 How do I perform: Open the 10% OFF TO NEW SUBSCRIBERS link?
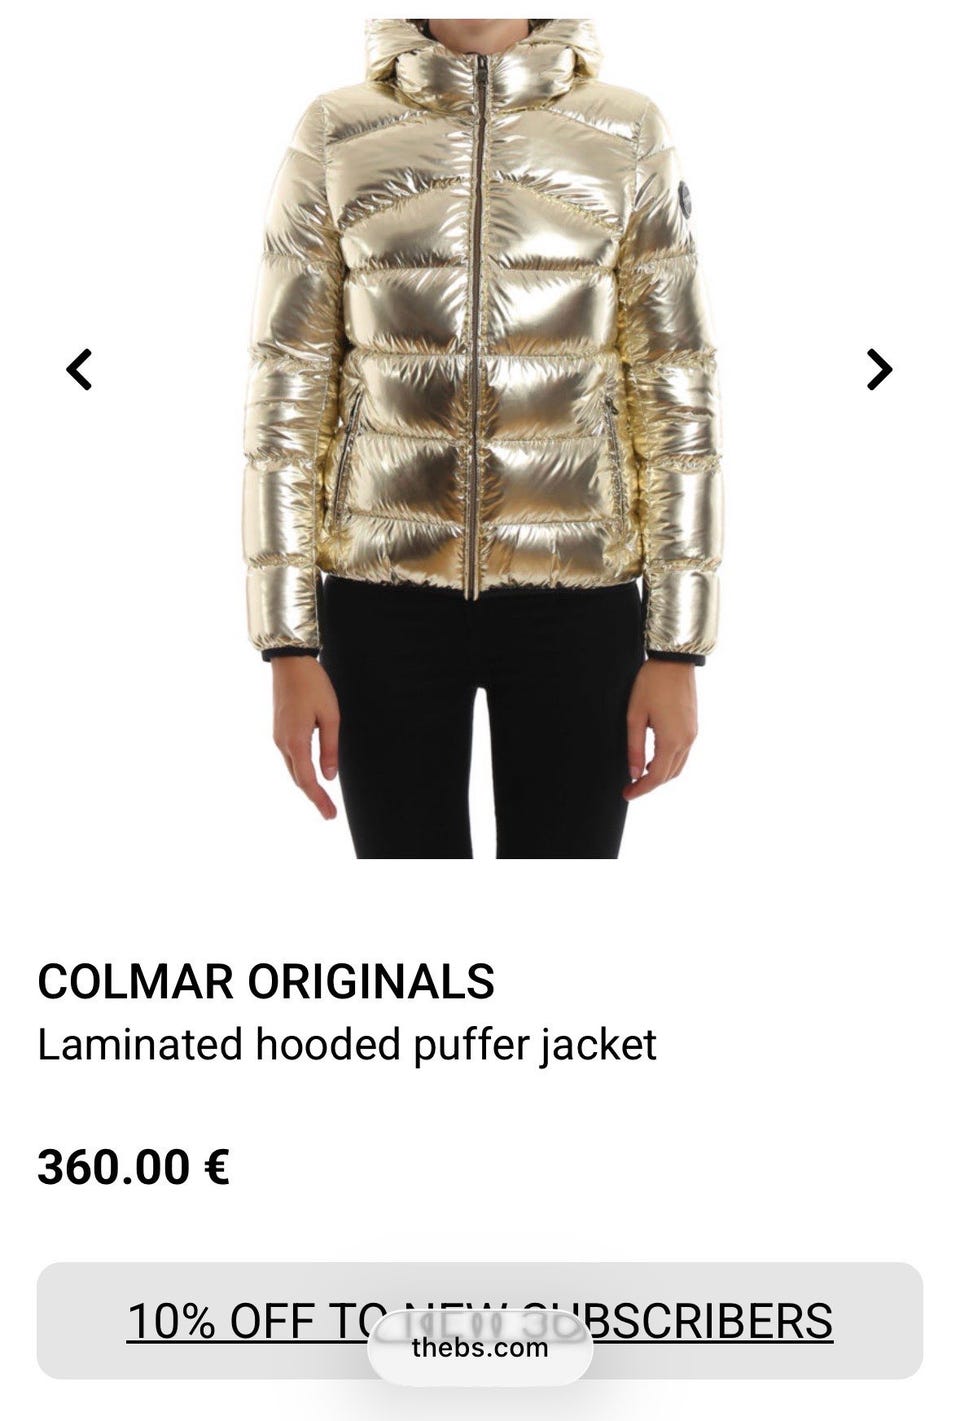(x=480, y=1321)
